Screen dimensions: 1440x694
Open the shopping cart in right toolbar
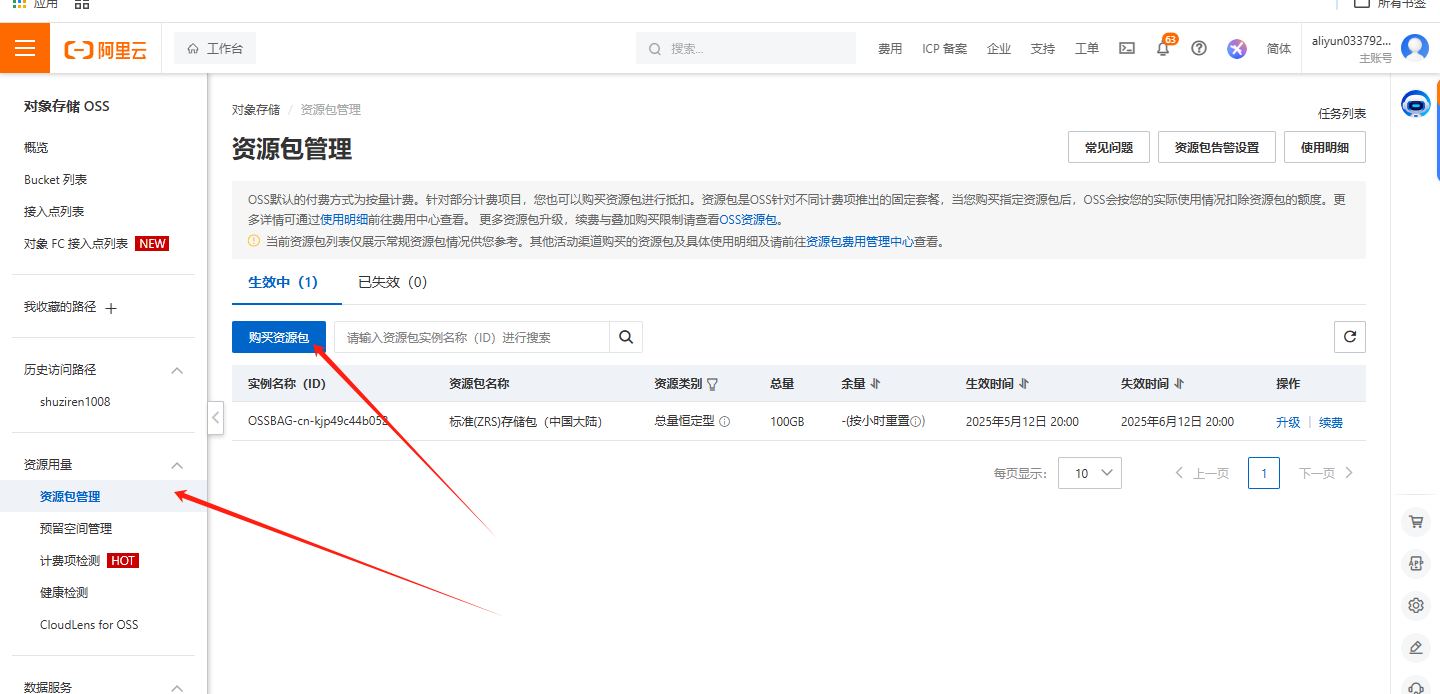1415,521
